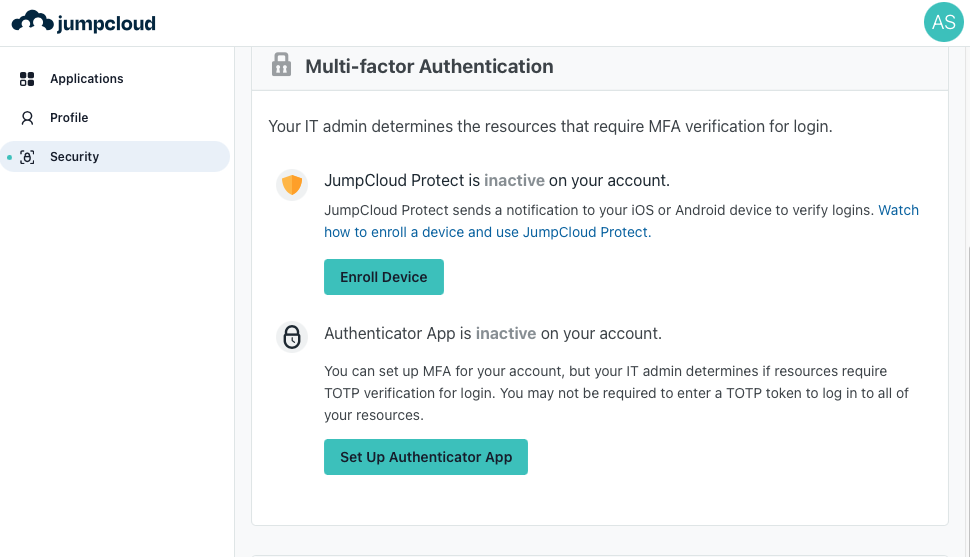Open the Watch how to enroll link
Screen dimensions: 970x557
coord(621,221)
